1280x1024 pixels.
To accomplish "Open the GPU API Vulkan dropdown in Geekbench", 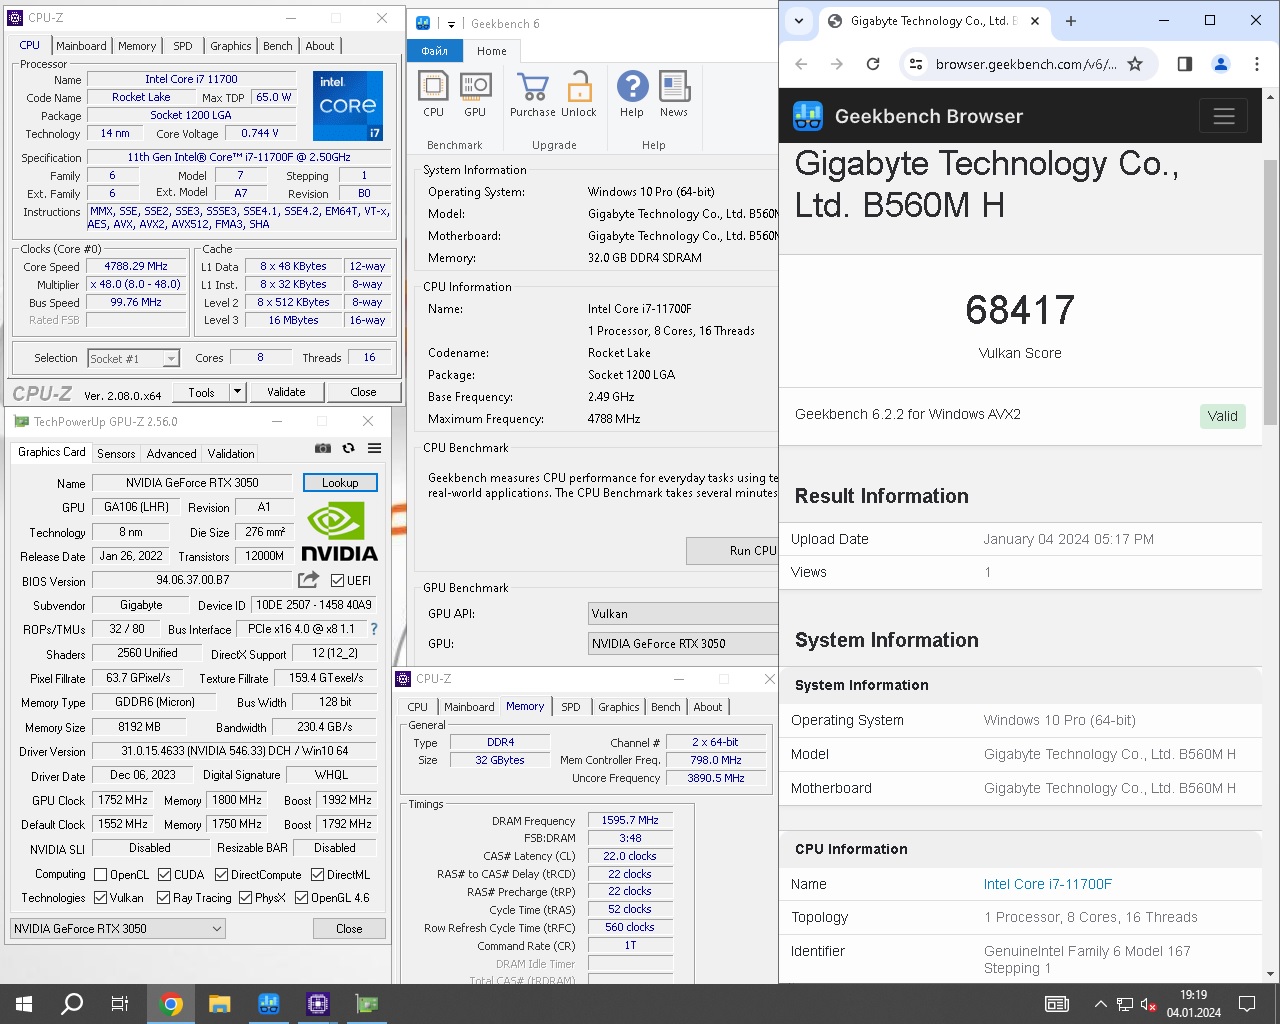I will 683,614.
